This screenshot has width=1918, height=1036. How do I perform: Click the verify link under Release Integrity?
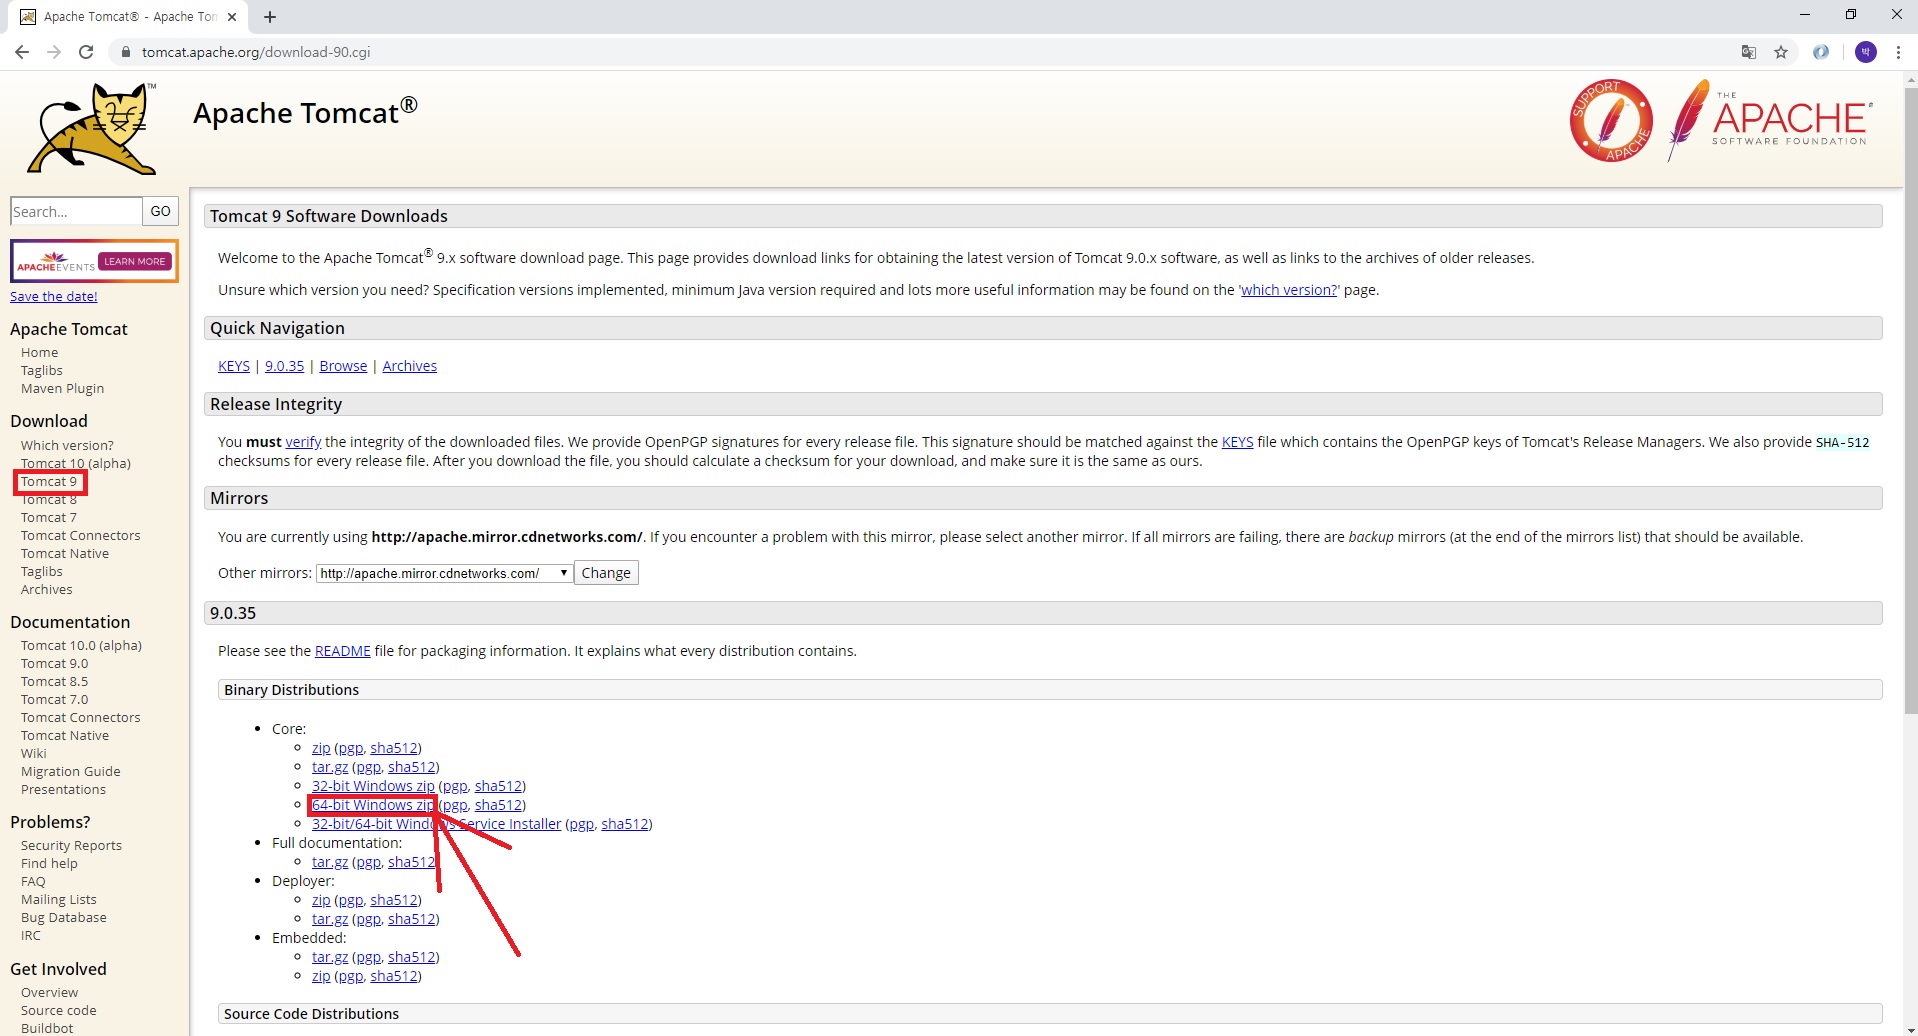coord(303,442)
